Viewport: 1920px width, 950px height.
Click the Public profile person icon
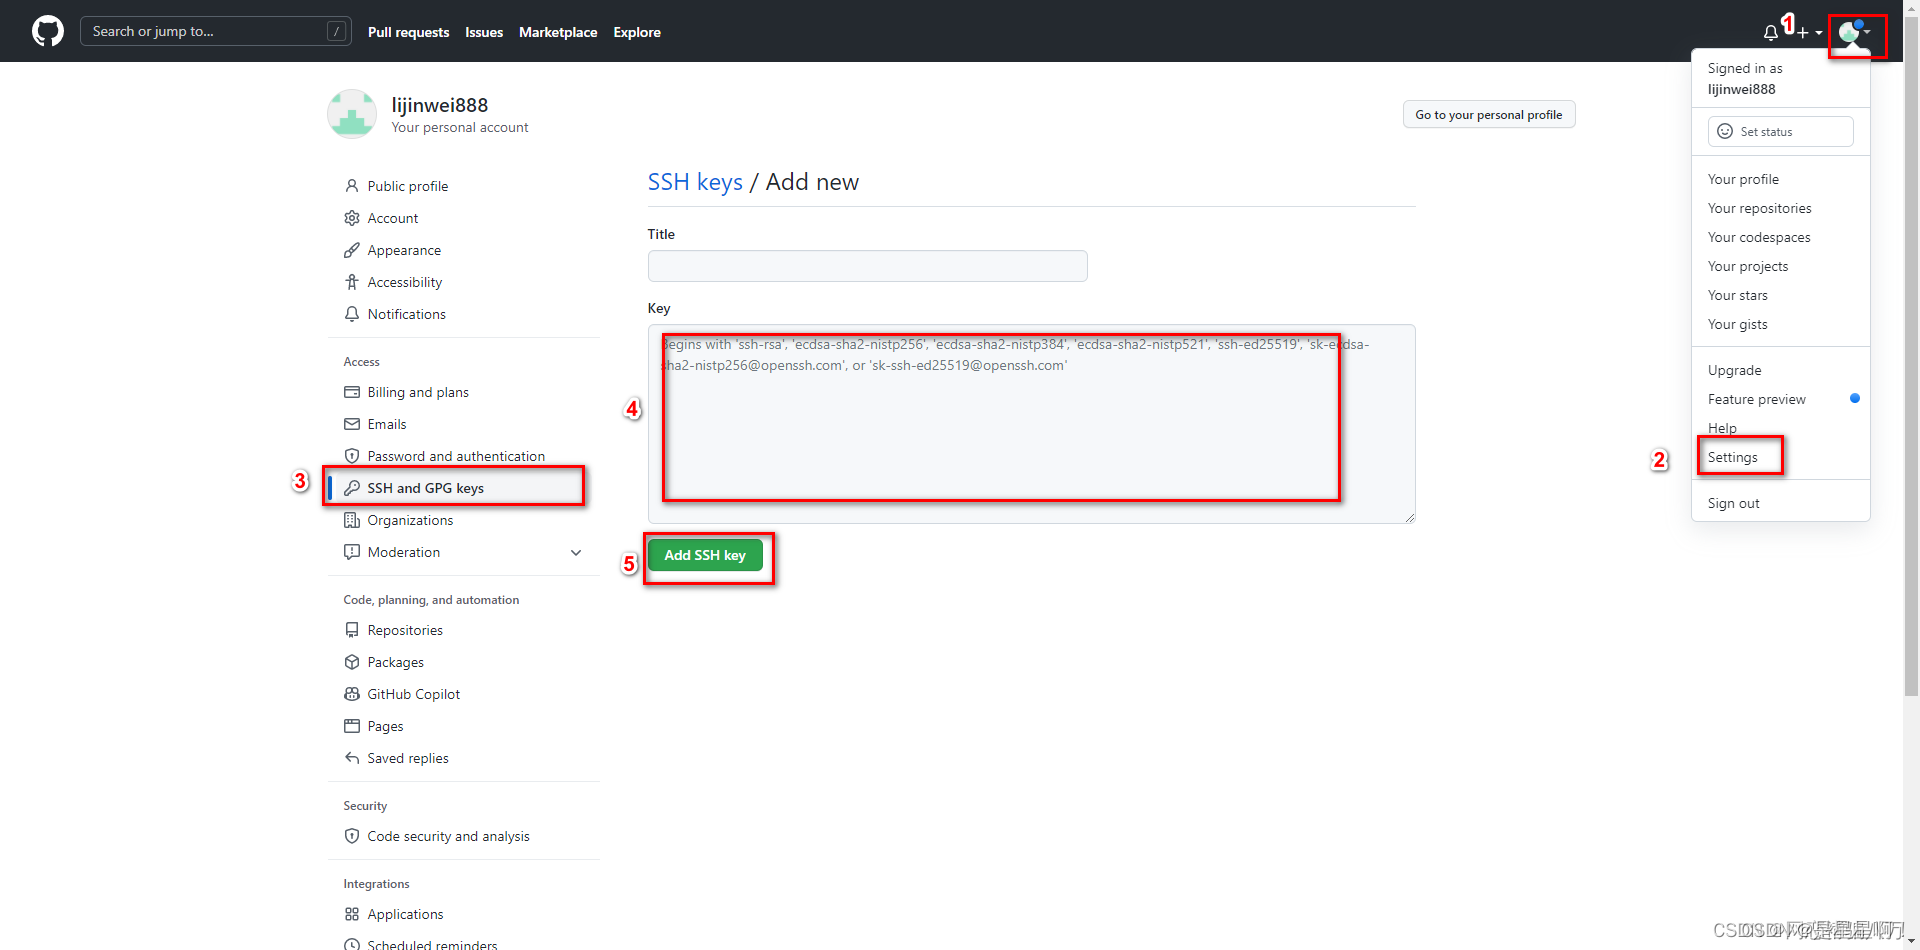[x=352, y=186]
